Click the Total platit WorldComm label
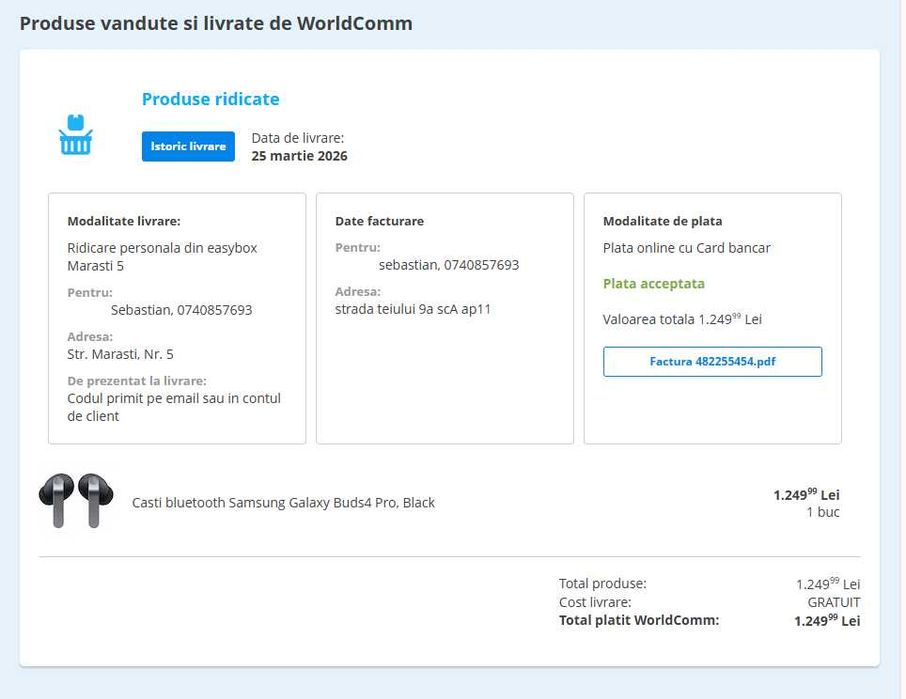Screen dimensions: 906x699 click(x=638, y=620)
